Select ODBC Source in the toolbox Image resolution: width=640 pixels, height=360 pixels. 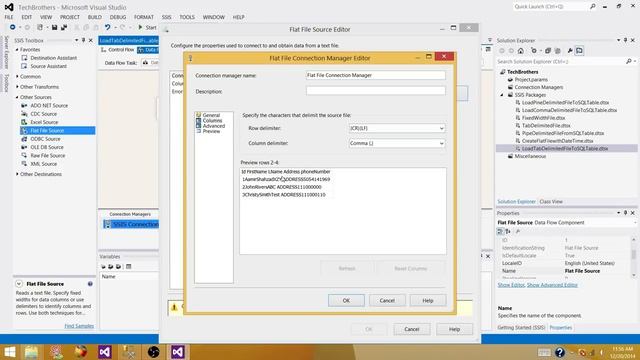pyautogui.click(x=45, y=139)
